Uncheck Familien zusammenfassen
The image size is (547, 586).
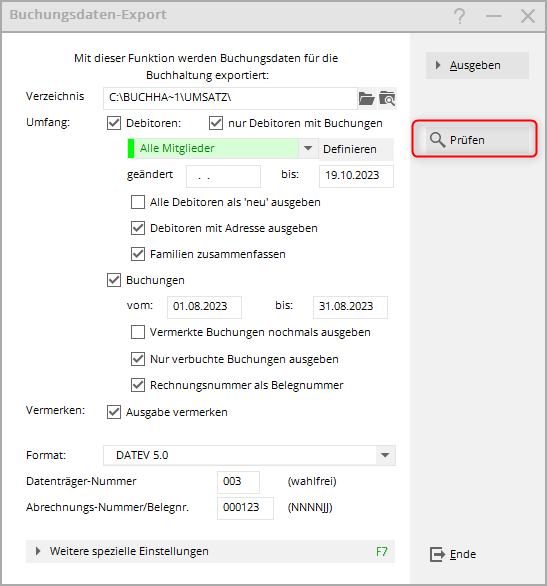tap(138, 254)
